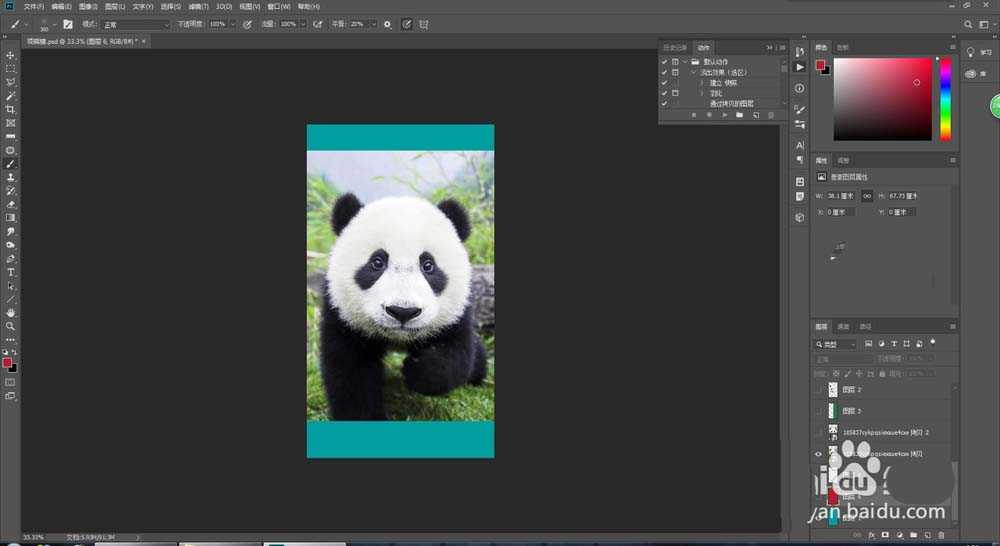The image size is (1000, 546).
Task: Select the Horizontal Type tool
Action: coord(11,272)
